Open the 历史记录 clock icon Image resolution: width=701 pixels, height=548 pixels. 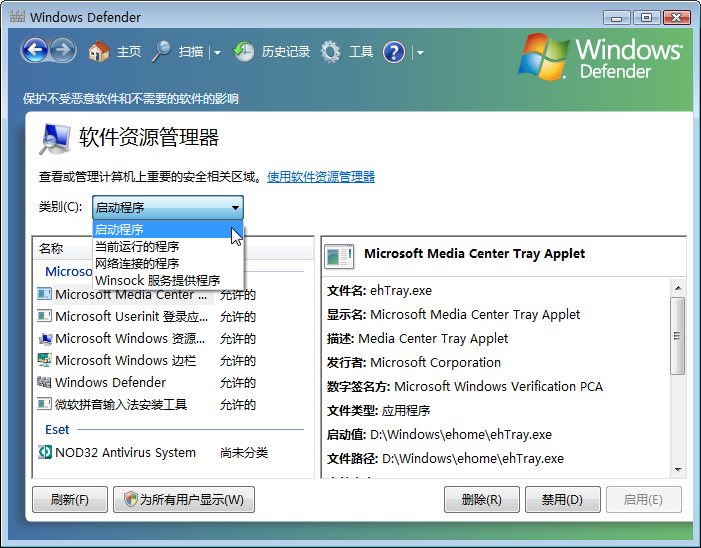(244, 52)
